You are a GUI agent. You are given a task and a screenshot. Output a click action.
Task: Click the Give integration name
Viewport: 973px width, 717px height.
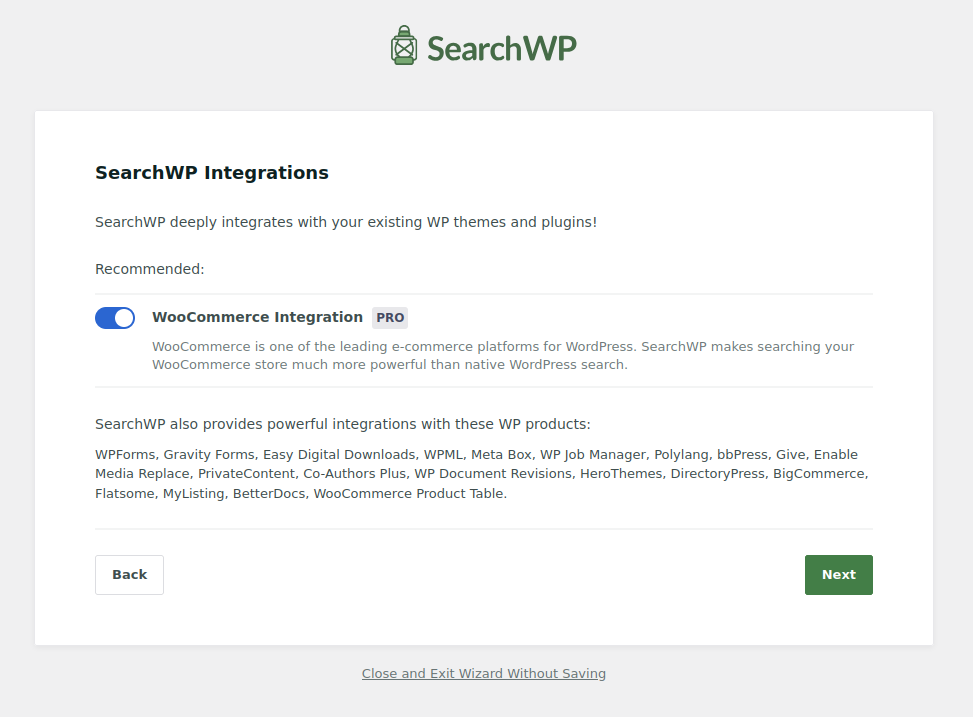click(x=790, y=454)
